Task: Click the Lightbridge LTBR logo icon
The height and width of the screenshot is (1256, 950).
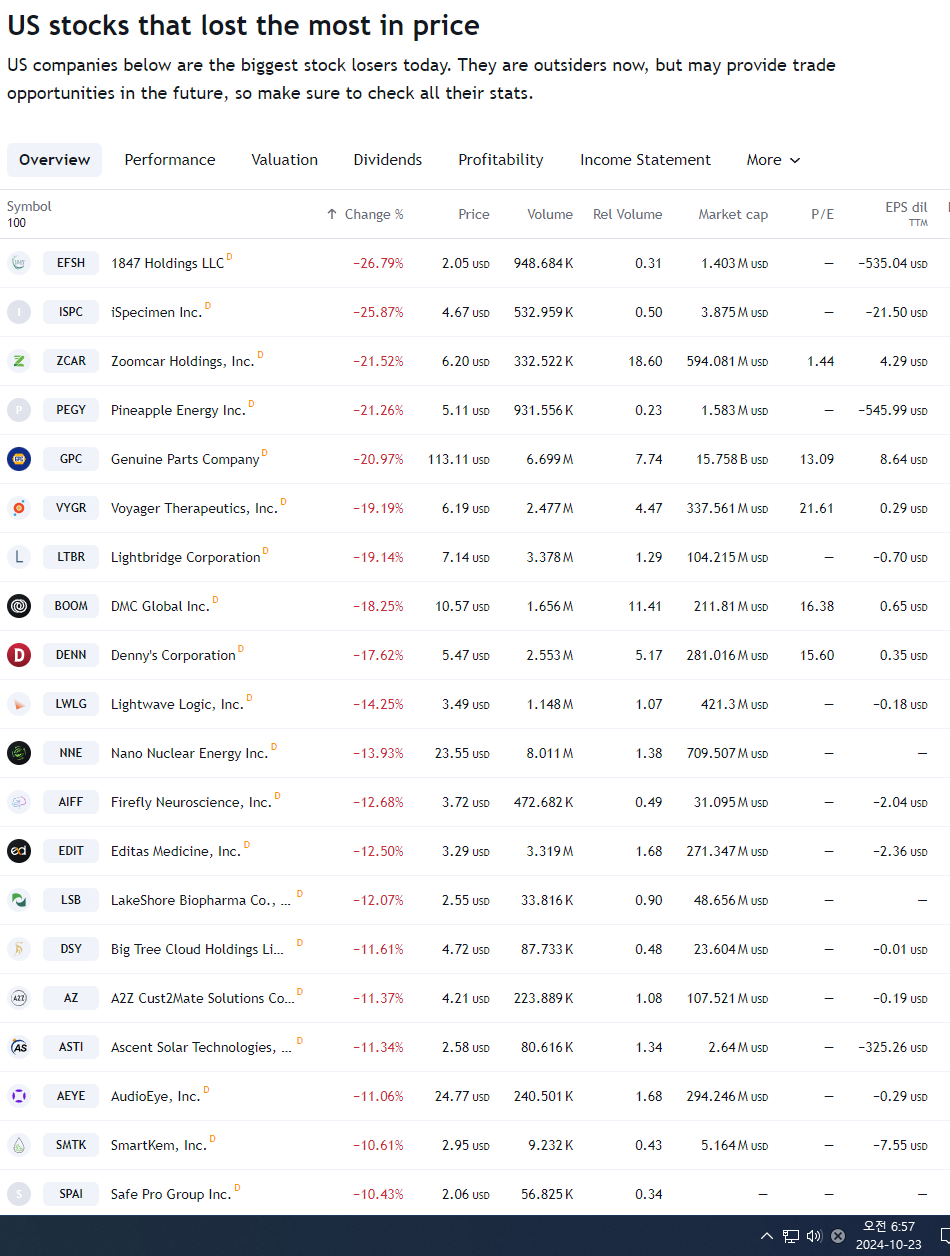Action: 19,557
